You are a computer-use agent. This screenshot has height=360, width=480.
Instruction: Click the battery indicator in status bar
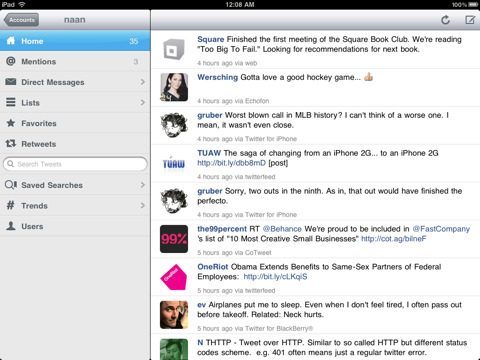[473, 4]
